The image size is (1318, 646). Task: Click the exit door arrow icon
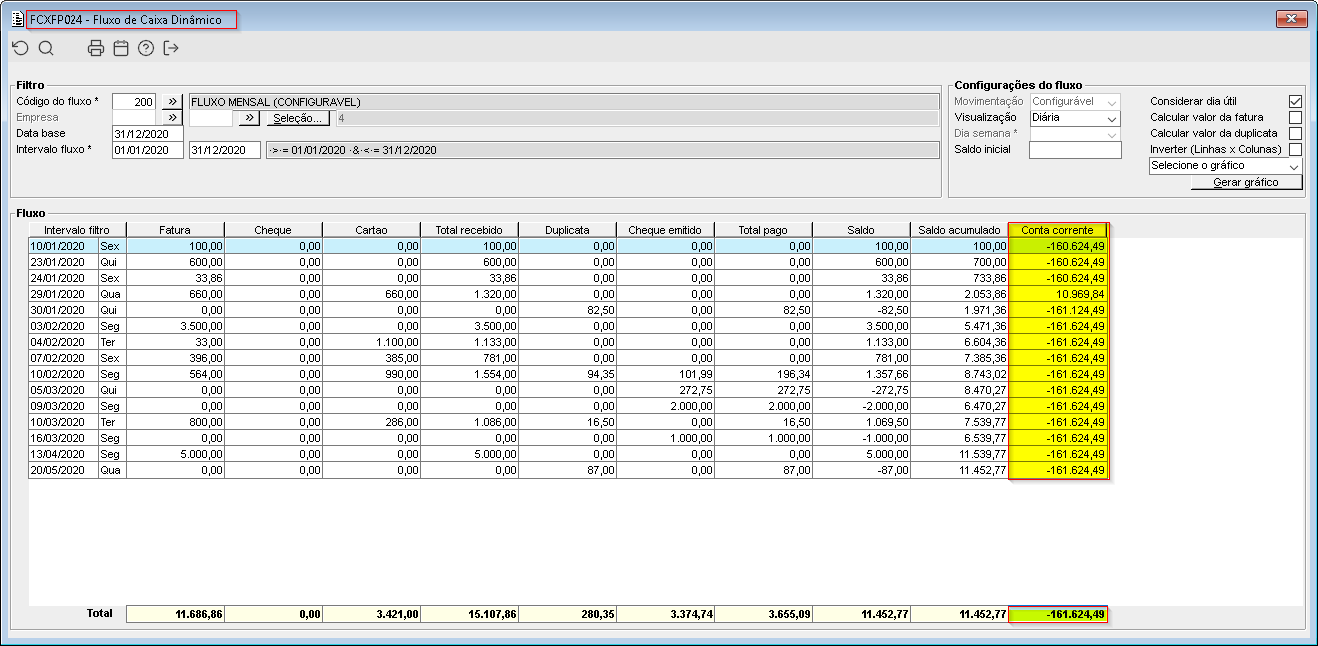pyautogui.click(x=171, y=48)
